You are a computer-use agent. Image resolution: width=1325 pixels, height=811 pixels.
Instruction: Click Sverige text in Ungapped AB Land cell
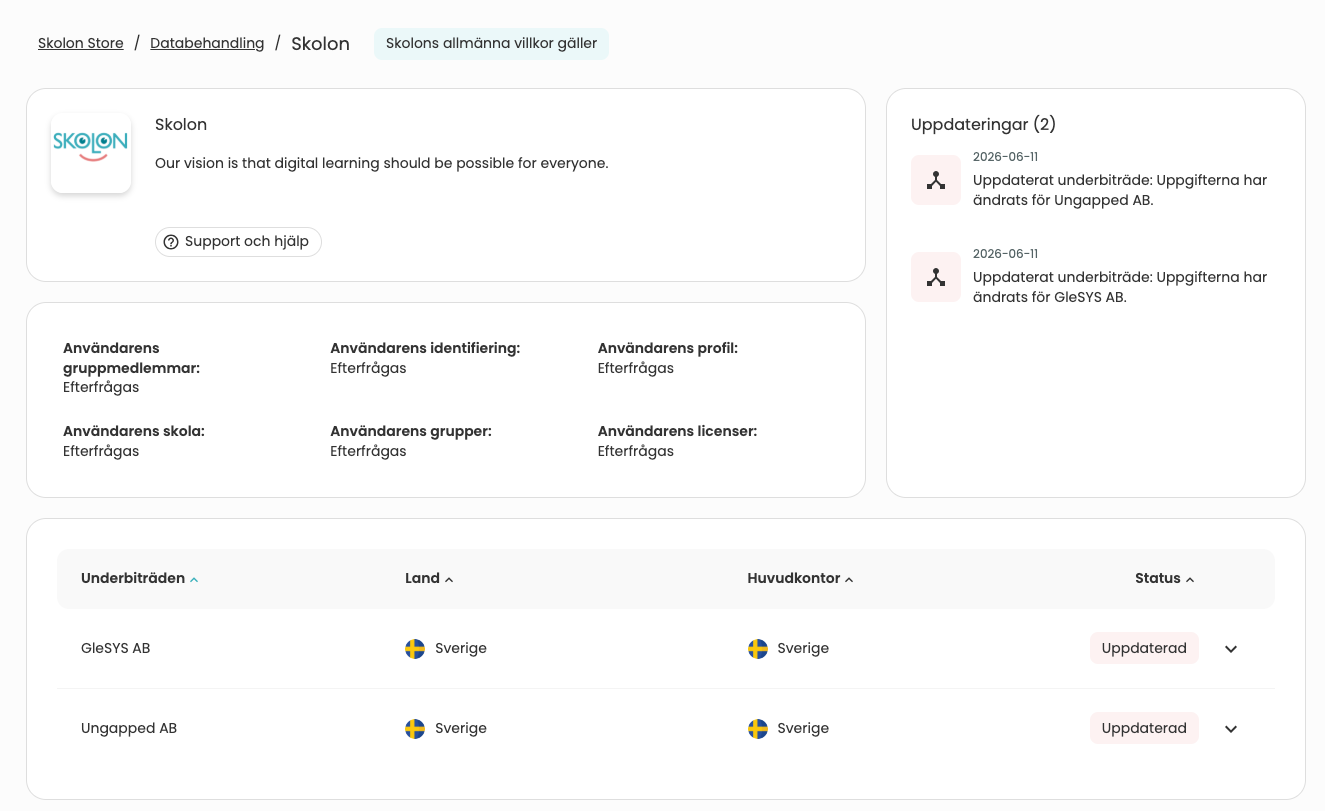[x=461, y=728]
